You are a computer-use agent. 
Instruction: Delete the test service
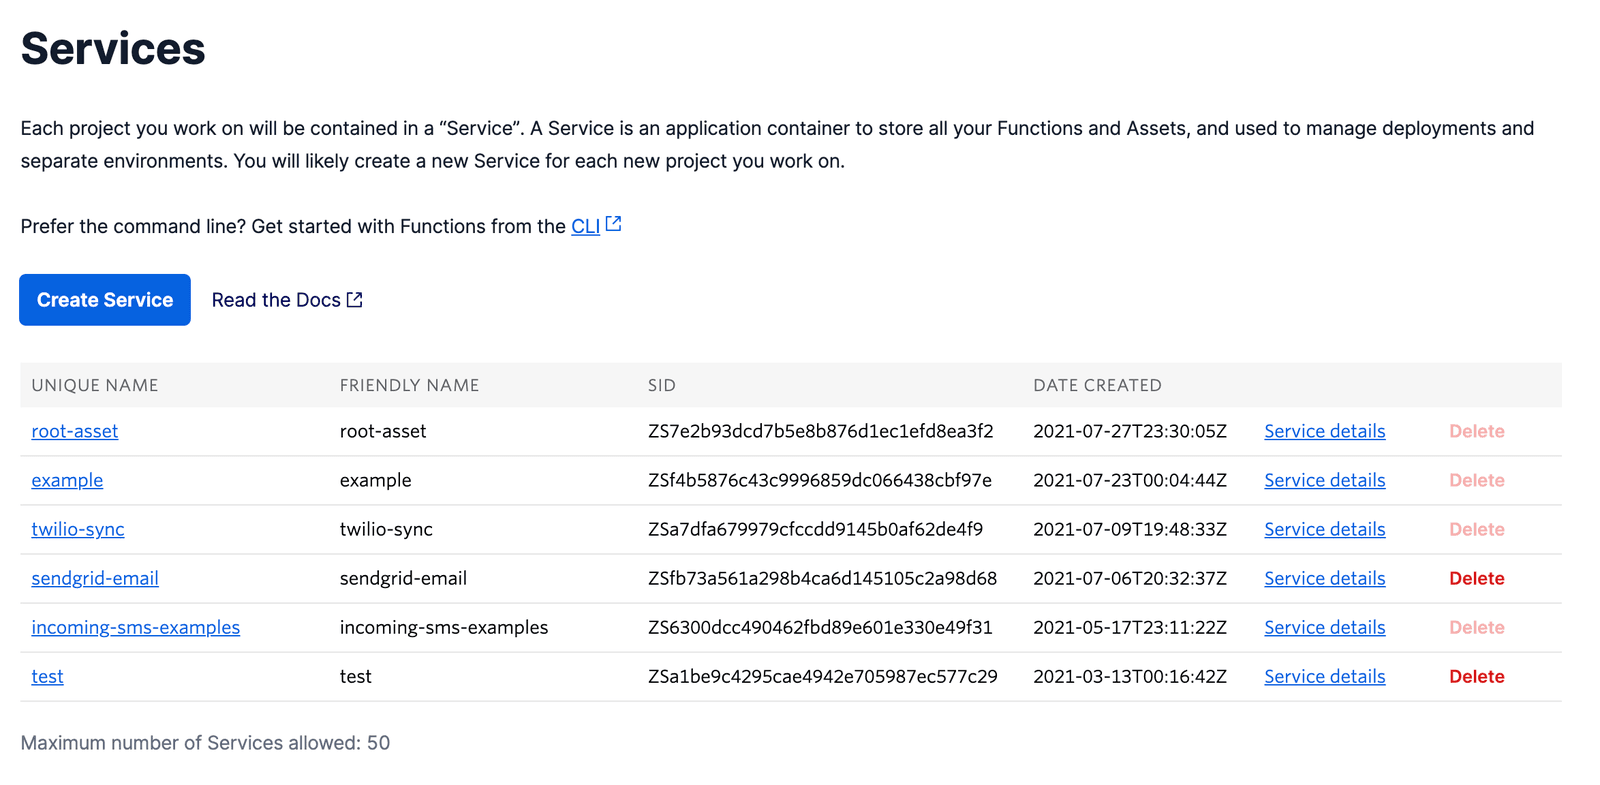pos(1476,676)
